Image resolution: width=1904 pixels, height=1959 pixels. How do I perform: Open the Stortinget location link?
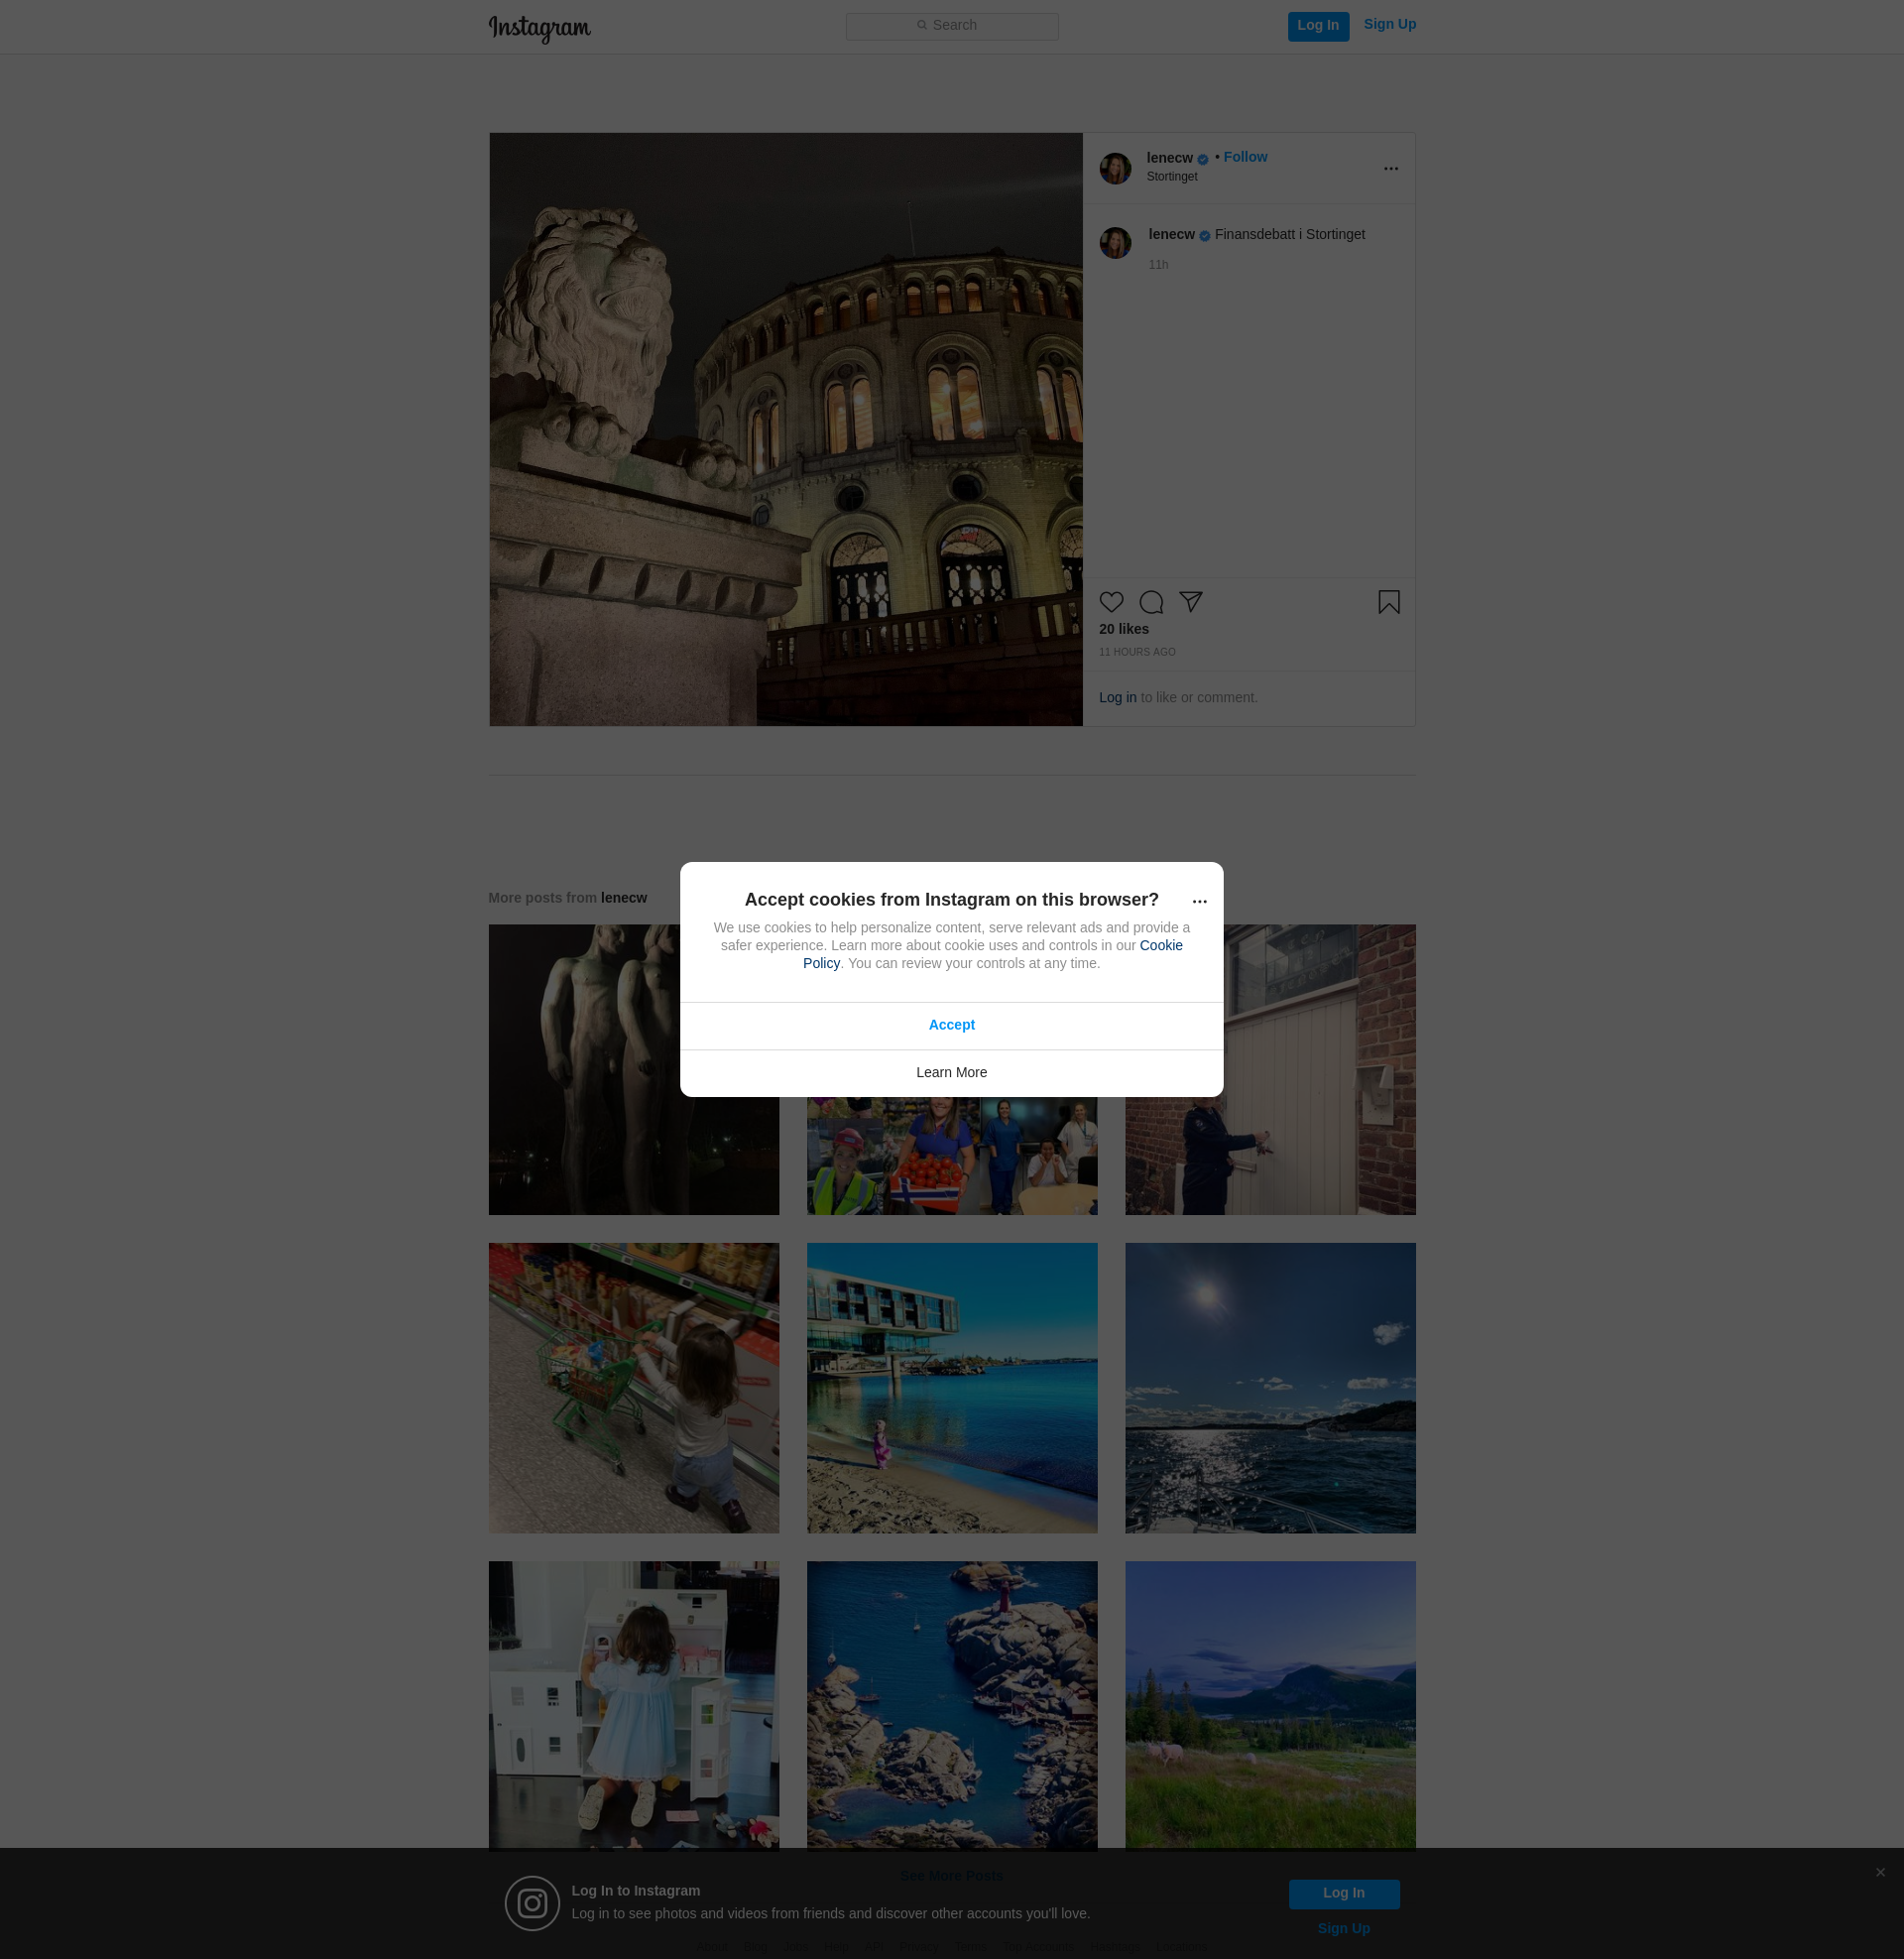pos(1171,177)
